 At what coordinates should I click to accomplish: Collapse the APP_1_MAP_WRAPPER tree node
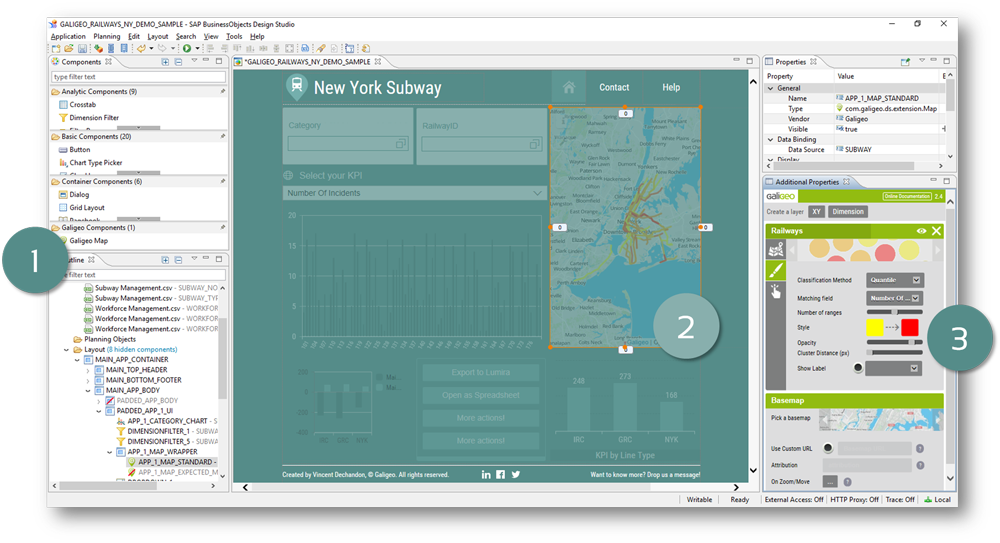pyautogui.click(x=110, y=452)
